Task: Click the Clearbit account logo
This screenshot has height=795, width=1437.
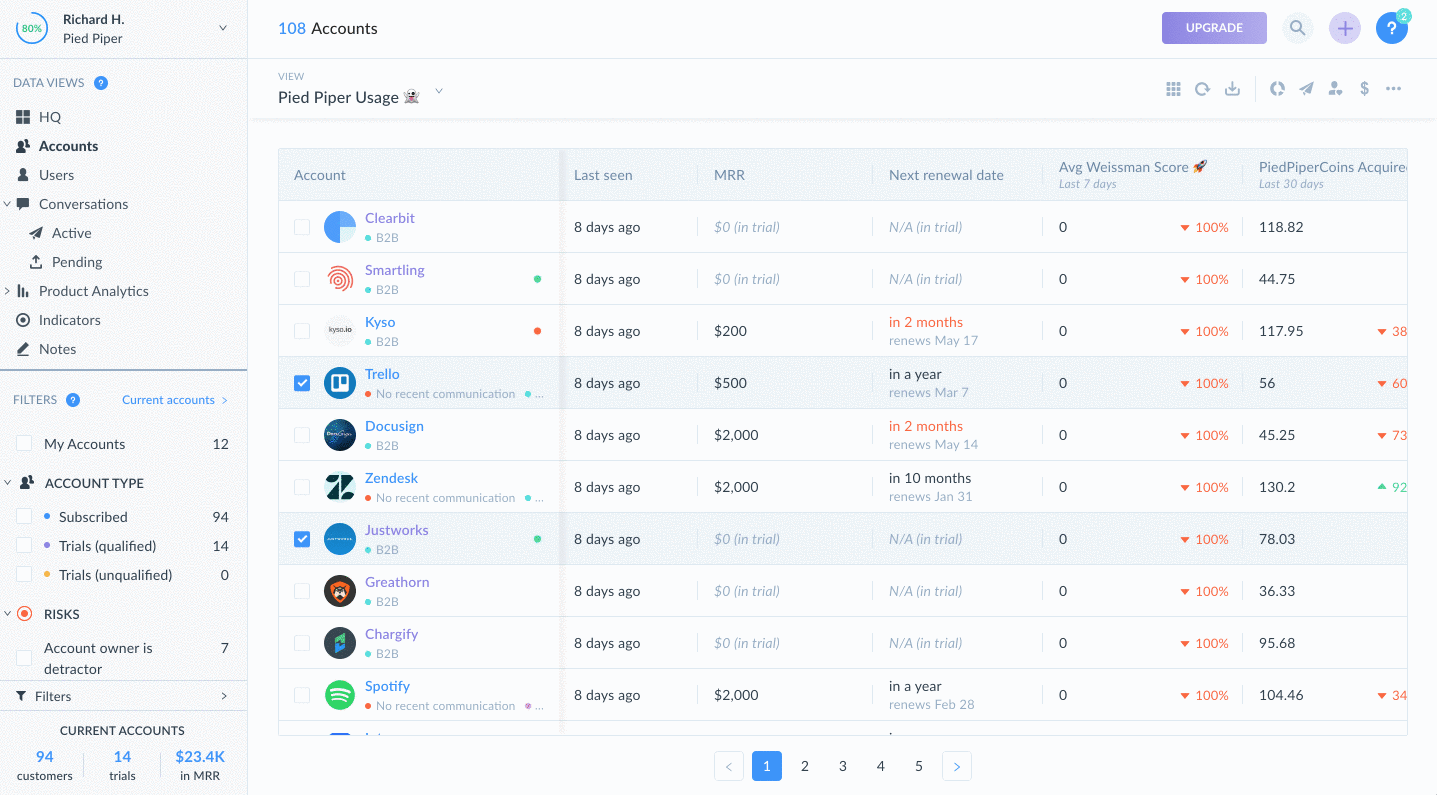Action: 340,227
